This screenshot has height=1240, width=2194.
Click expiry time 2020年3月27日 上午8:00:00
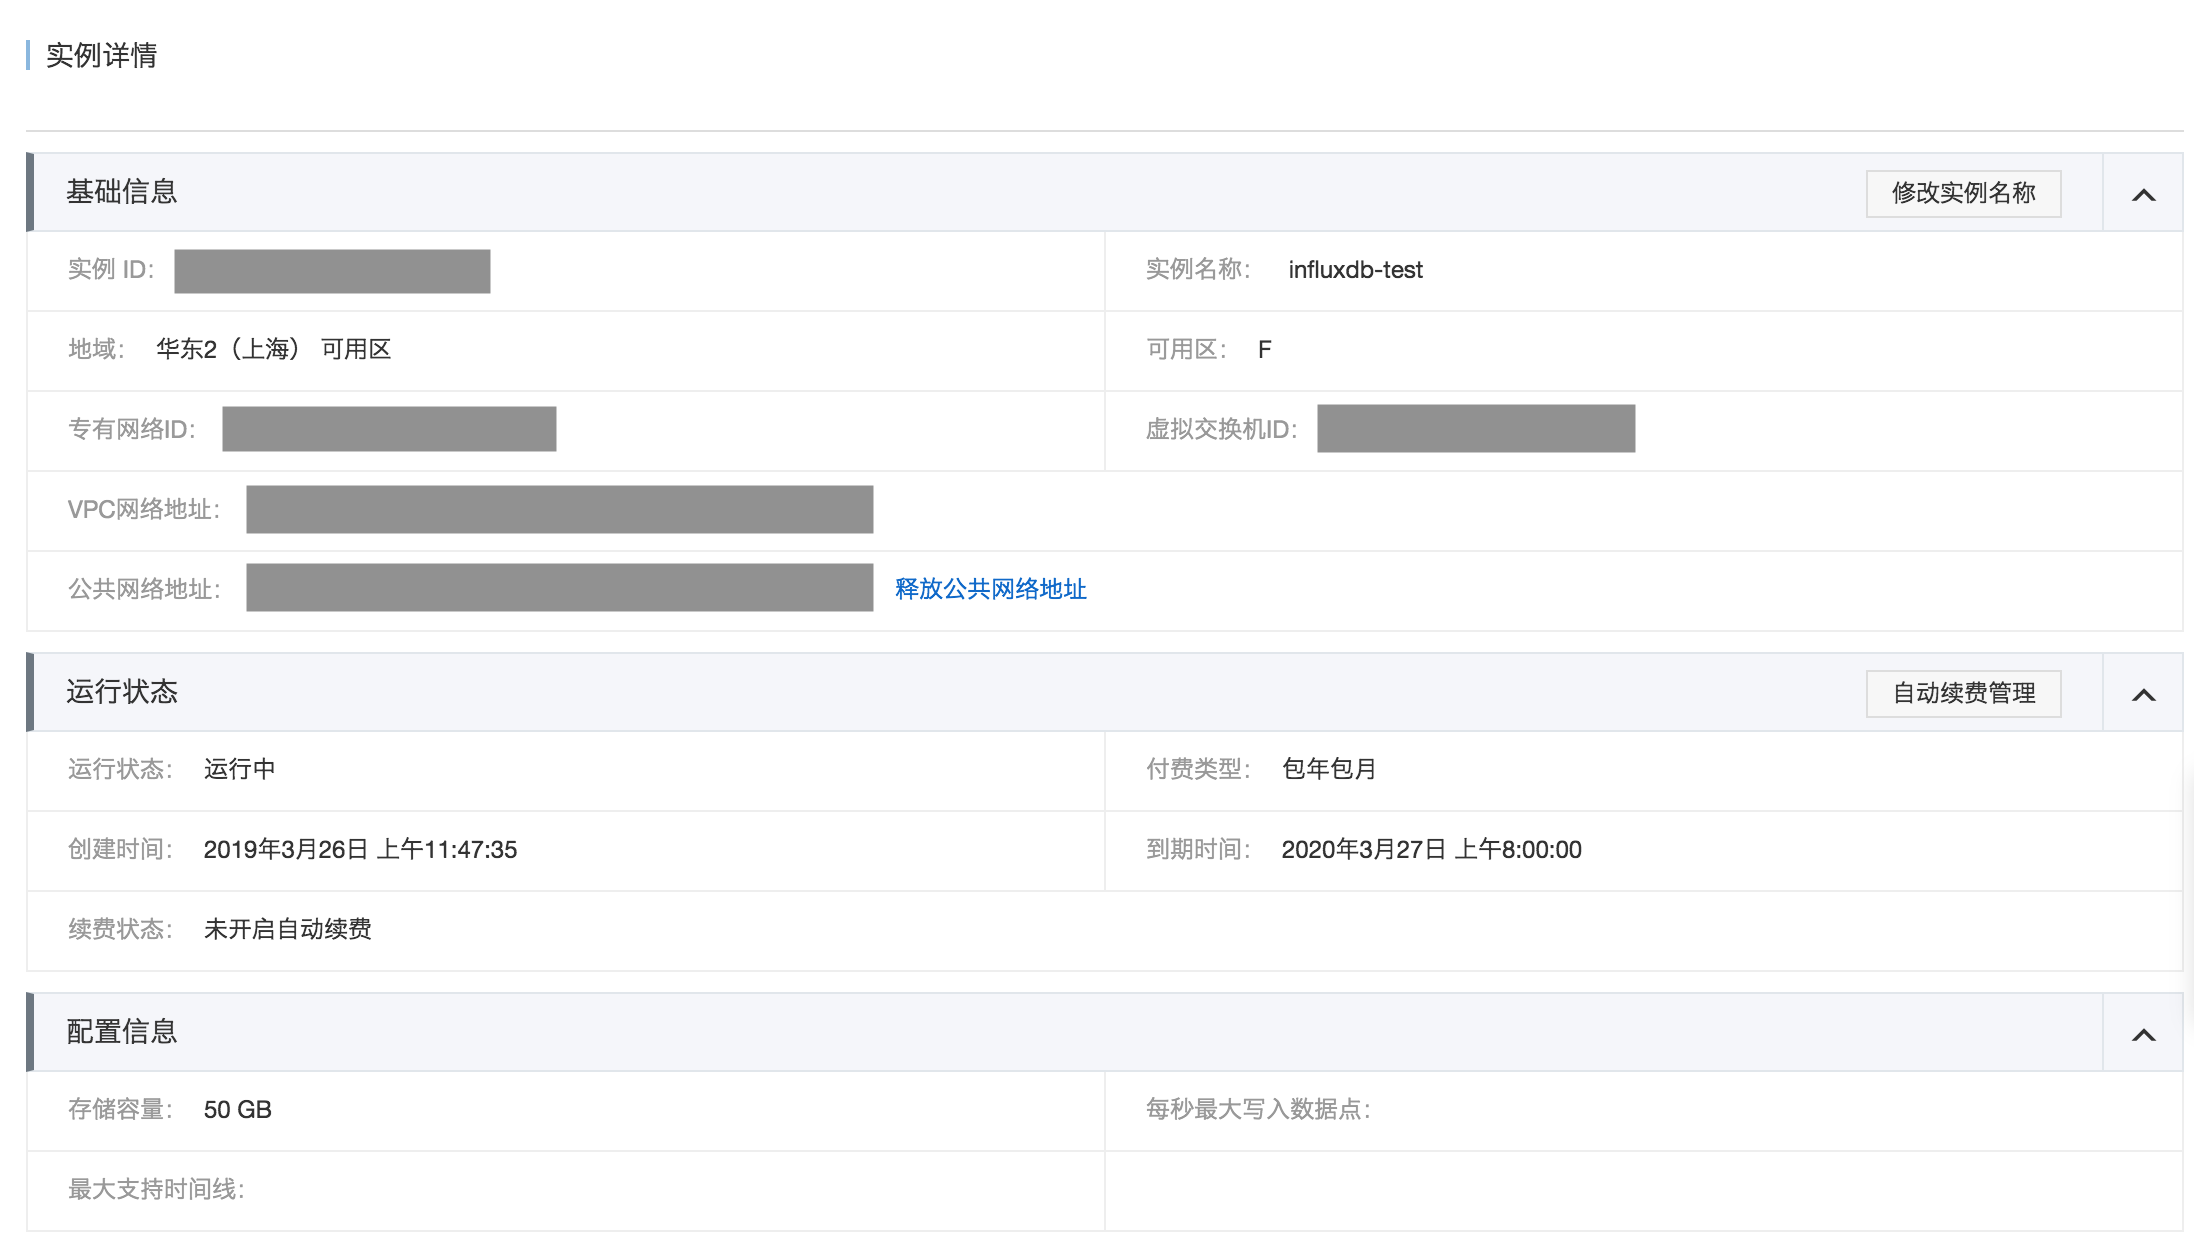pos(1431,850)
